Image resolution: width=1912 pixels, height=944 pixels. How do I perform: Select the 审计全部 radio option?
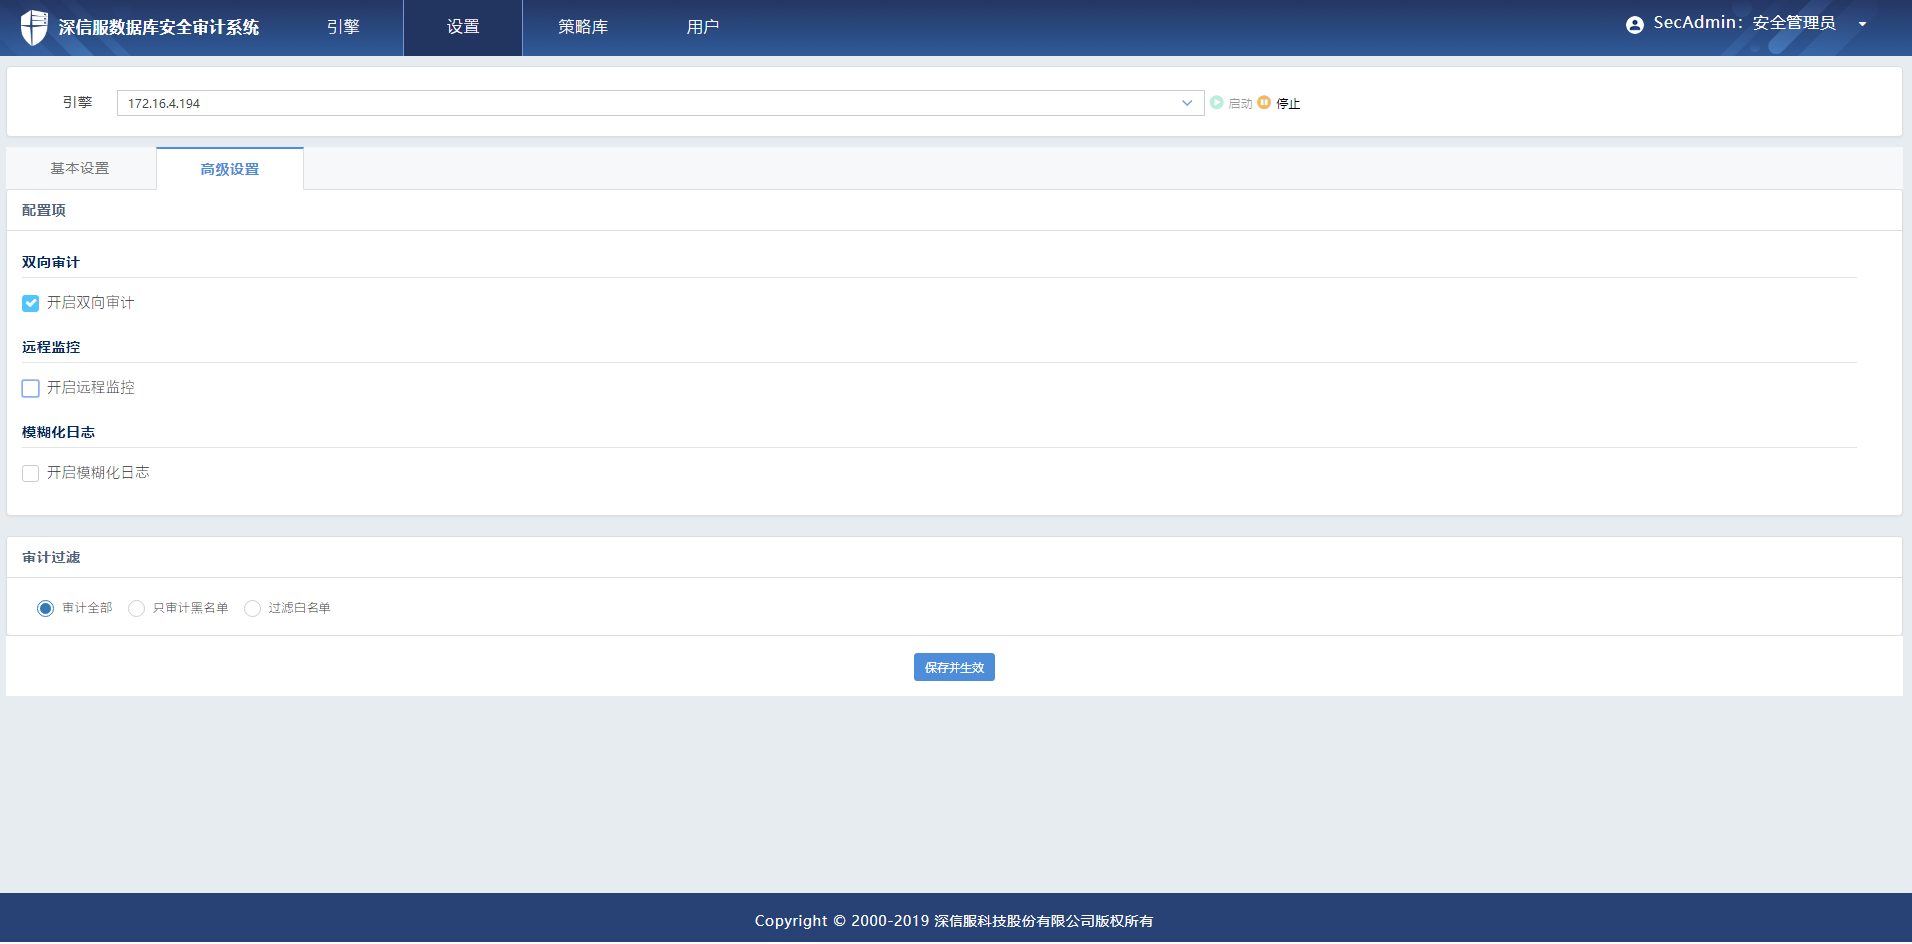tap(46, 608)
